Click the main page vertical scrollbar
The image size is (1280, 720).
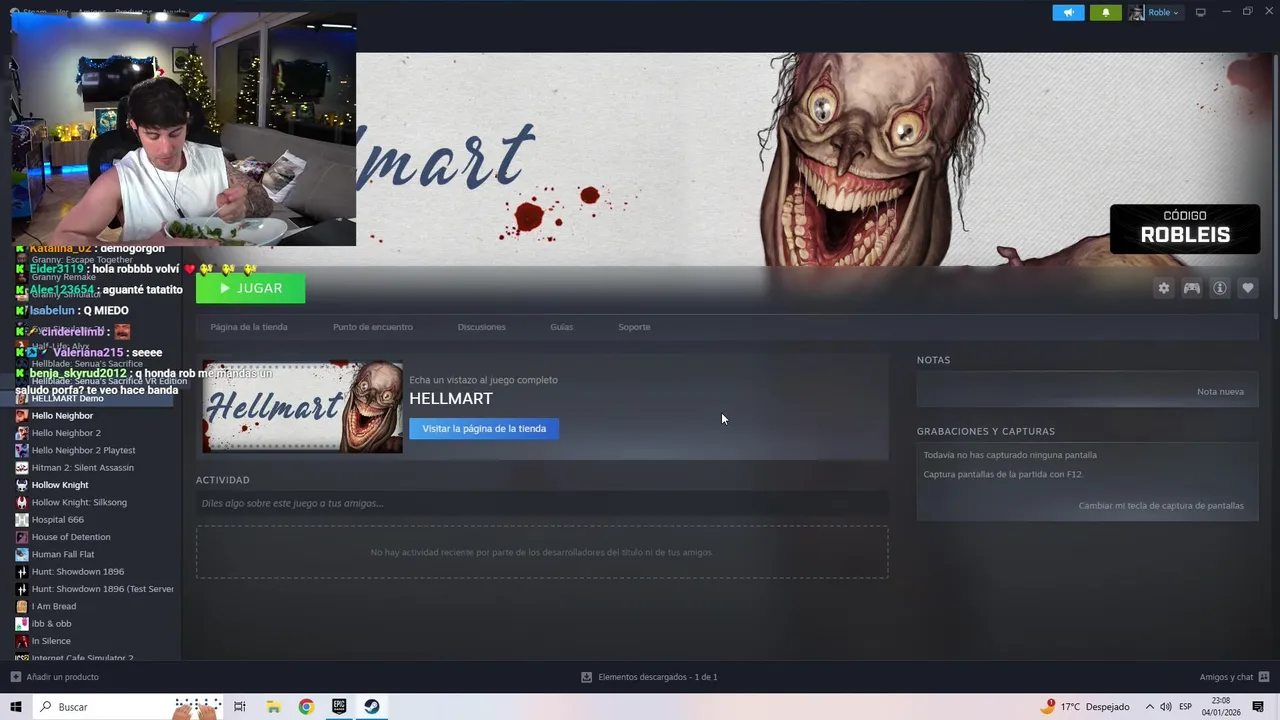1275,185
